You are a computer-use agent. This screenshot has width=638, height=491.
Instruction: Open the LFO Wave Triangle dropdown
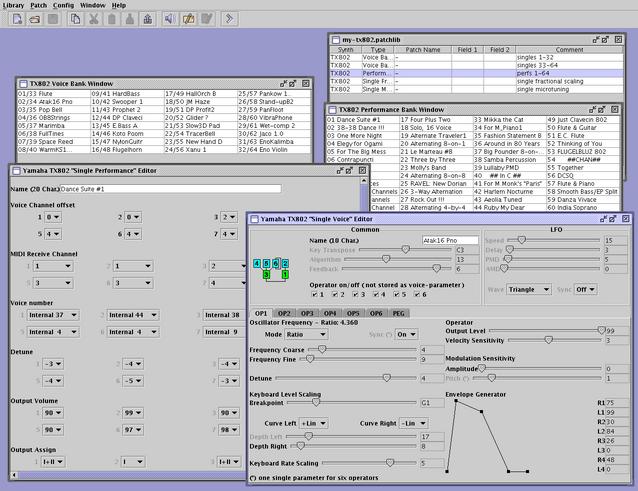point(529,289)
